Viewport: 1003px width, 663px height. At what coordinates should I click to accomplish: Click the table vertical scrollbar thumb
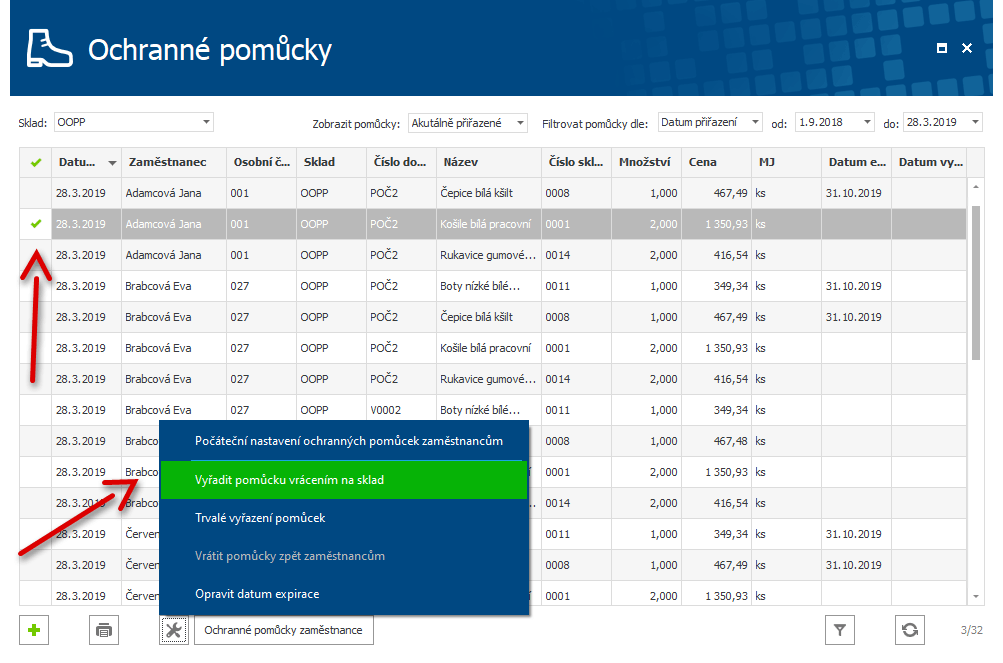[975, 283]
